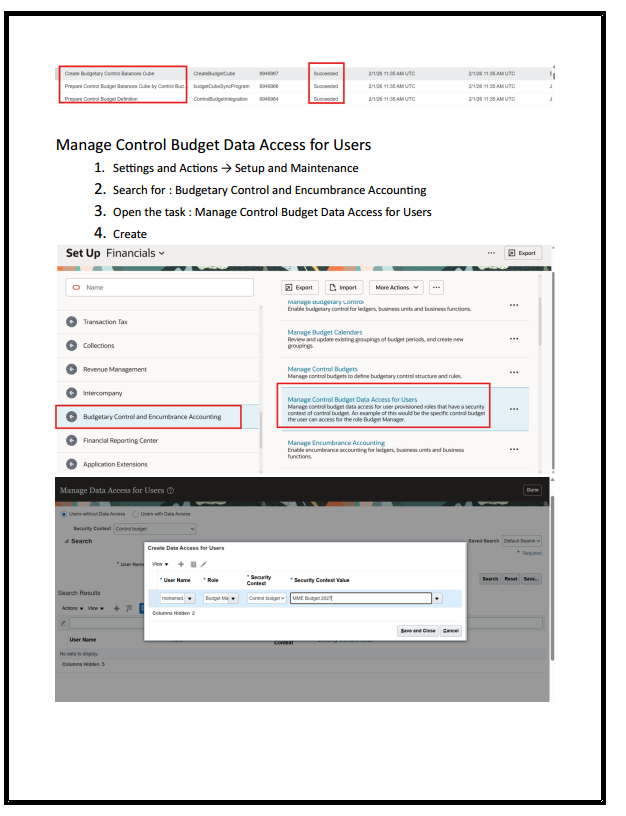Click the pencil edit icon in Create dialog
The height and width of the screenshot is (816, 626).
pyautogui.click(x=204, y=564)
